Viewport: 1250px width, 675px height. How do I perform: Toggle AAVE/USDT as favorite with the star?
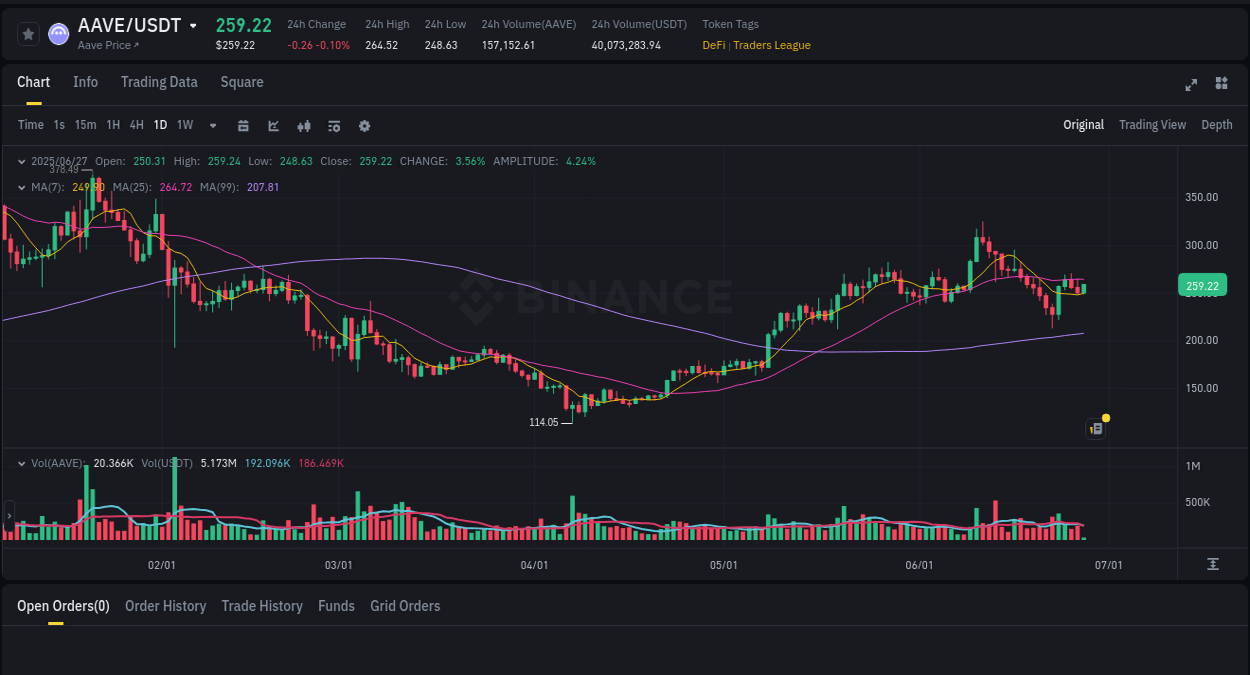click(27, 33)
